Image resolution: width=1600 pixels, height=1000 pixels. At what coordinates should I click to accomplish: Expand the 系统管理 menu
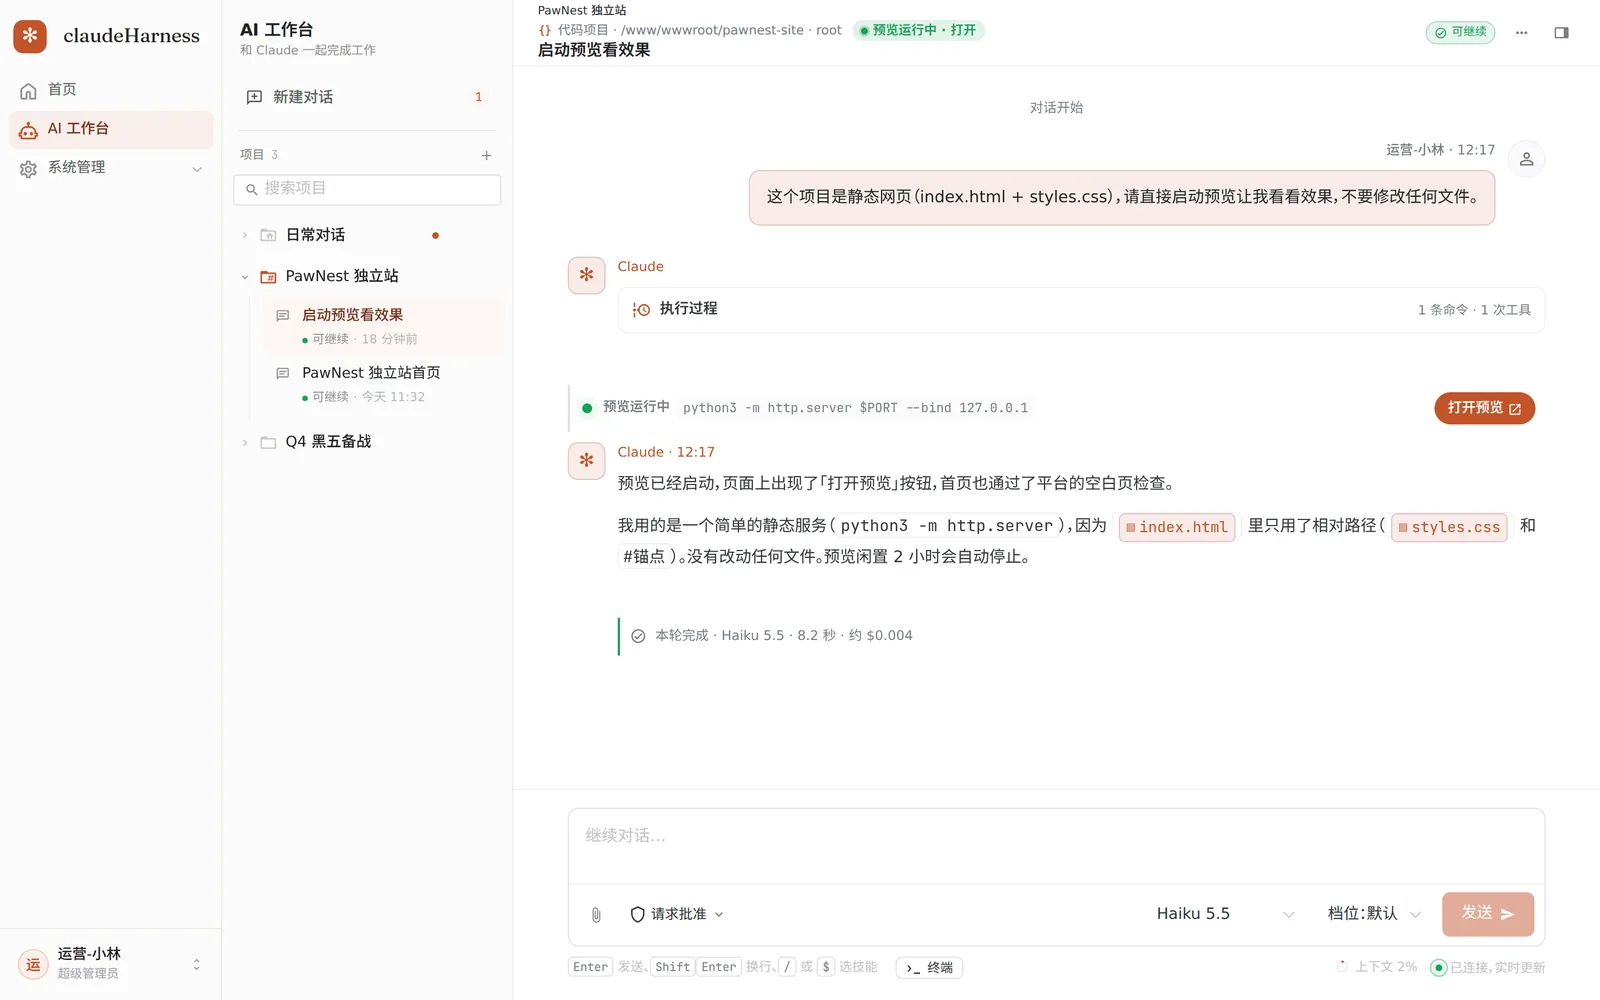tap(110, 168)
